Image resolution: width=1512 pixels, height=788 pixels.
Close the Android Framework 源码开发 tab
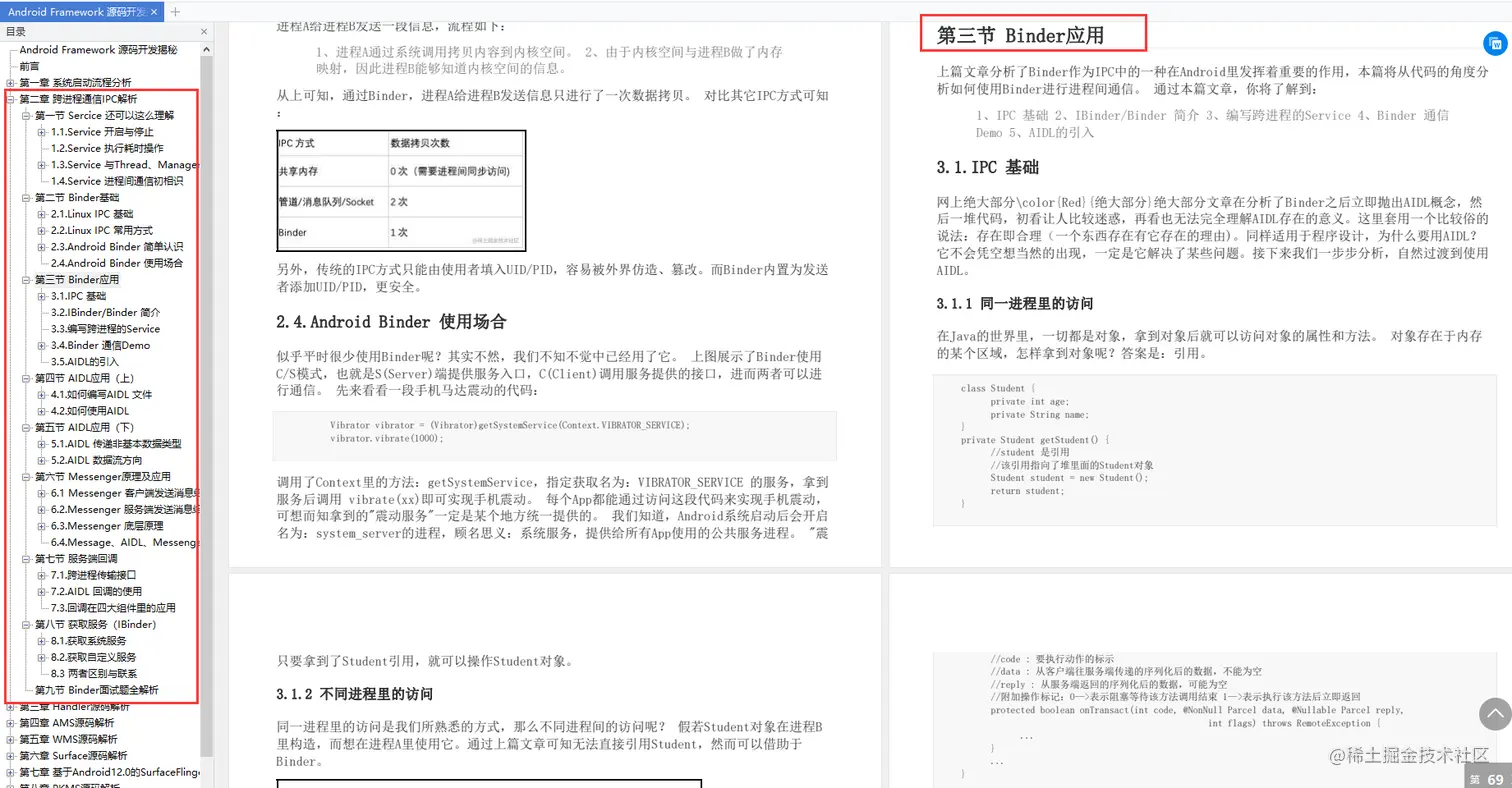153,13
